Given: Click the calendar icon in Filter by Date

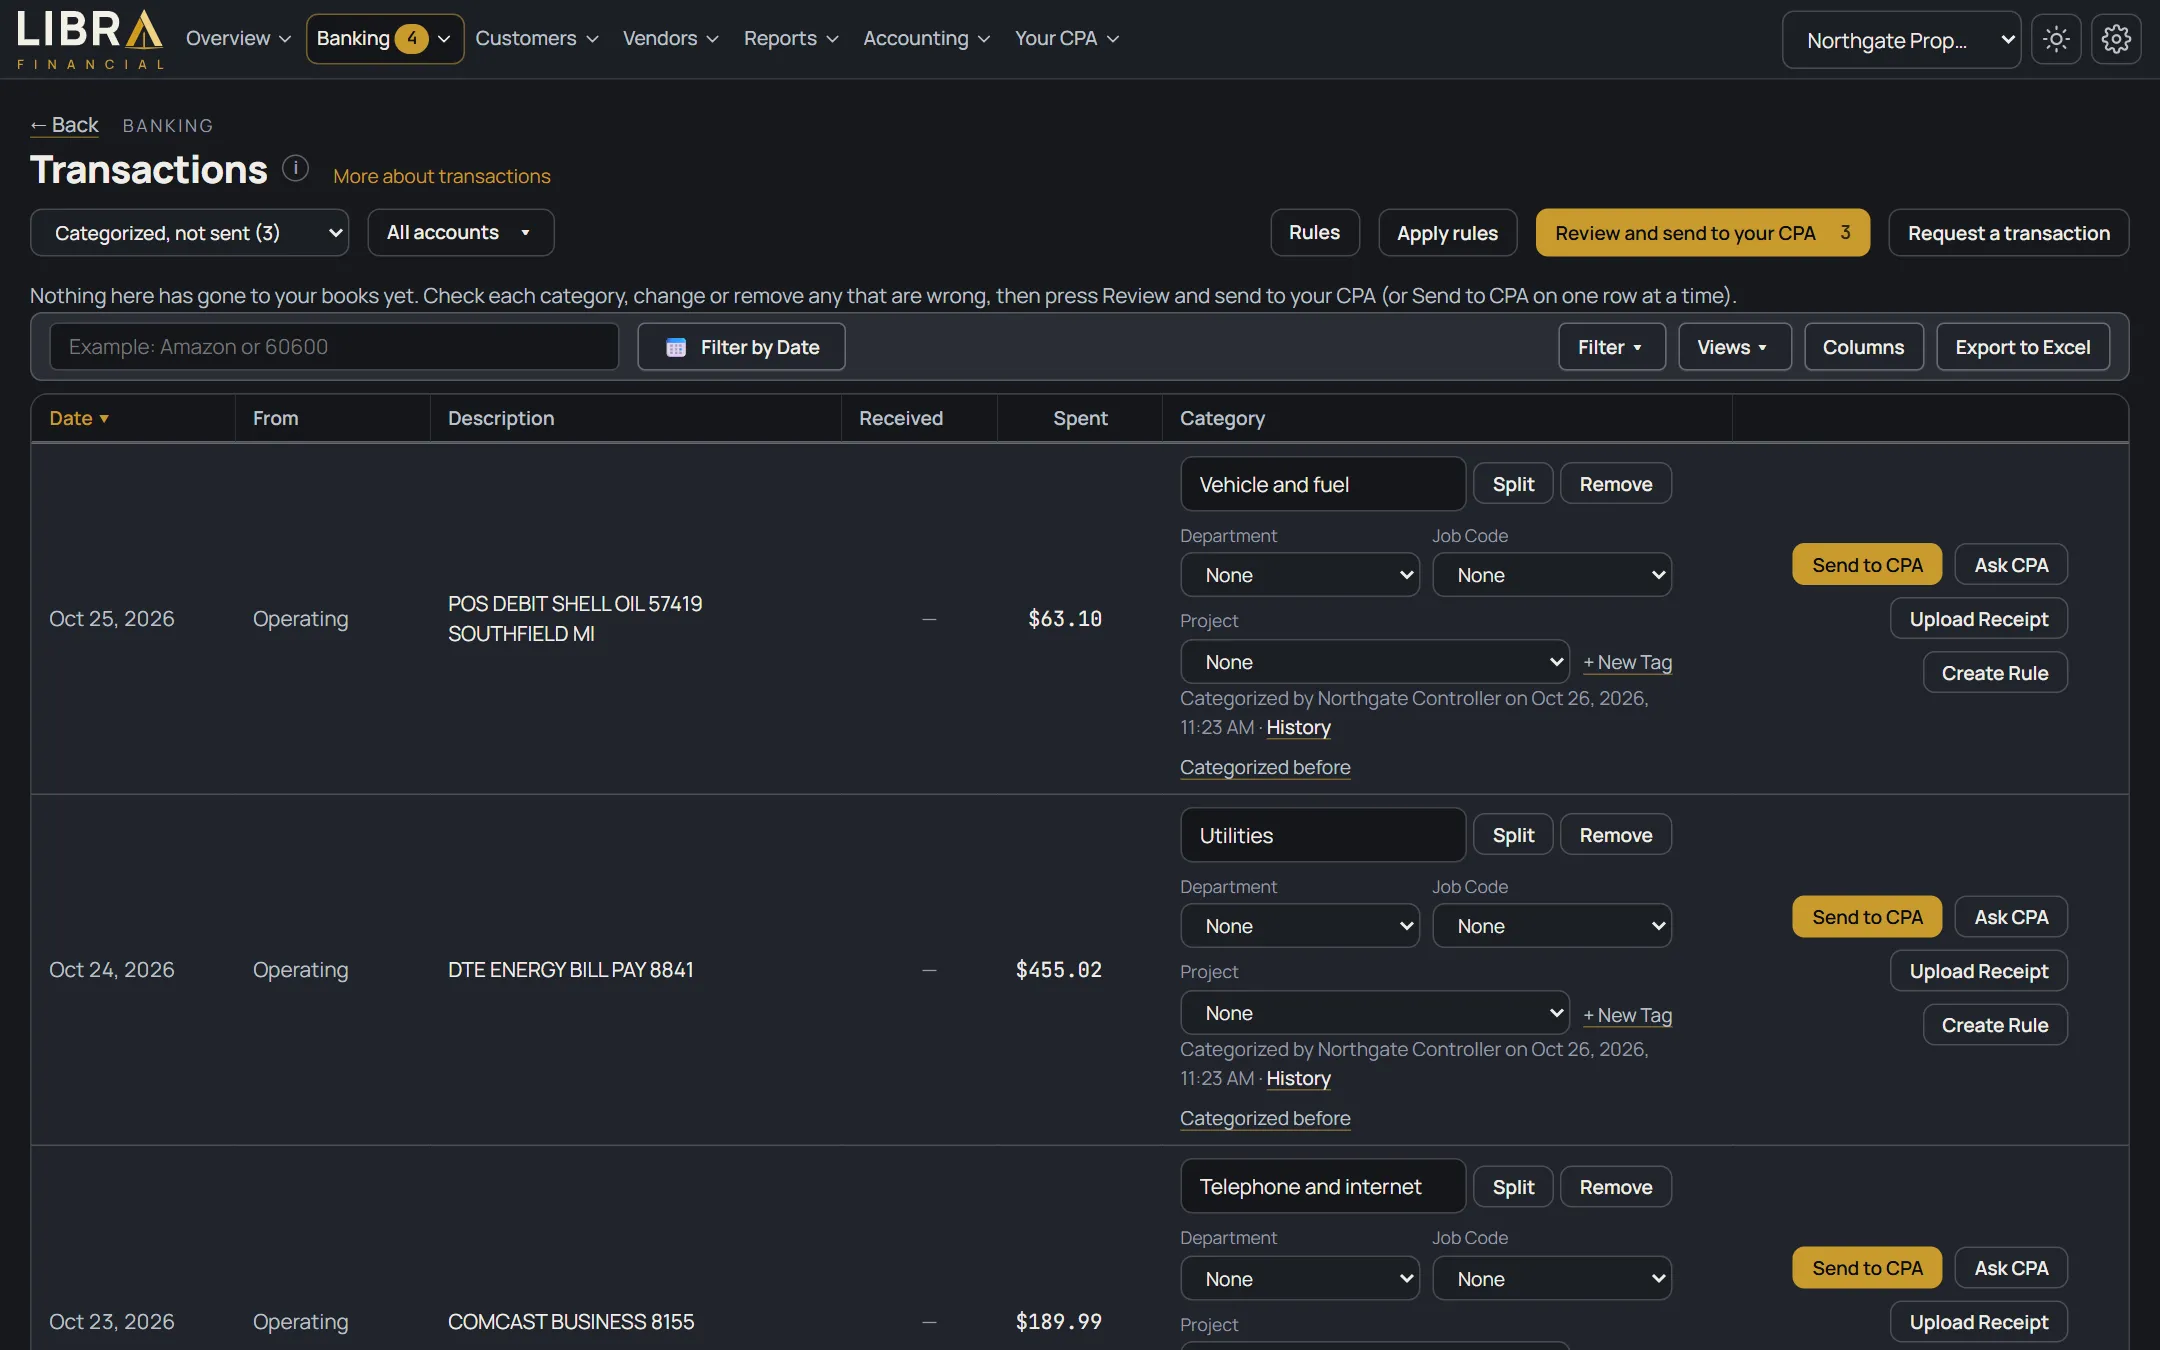Looking at the screenshot, I should pos(676,347).
